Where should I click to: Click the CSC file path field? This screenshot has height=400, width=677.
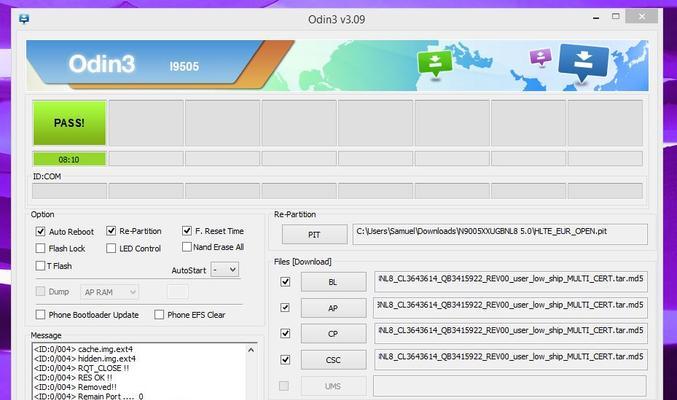pyautogui.click(x=510, y=359)
